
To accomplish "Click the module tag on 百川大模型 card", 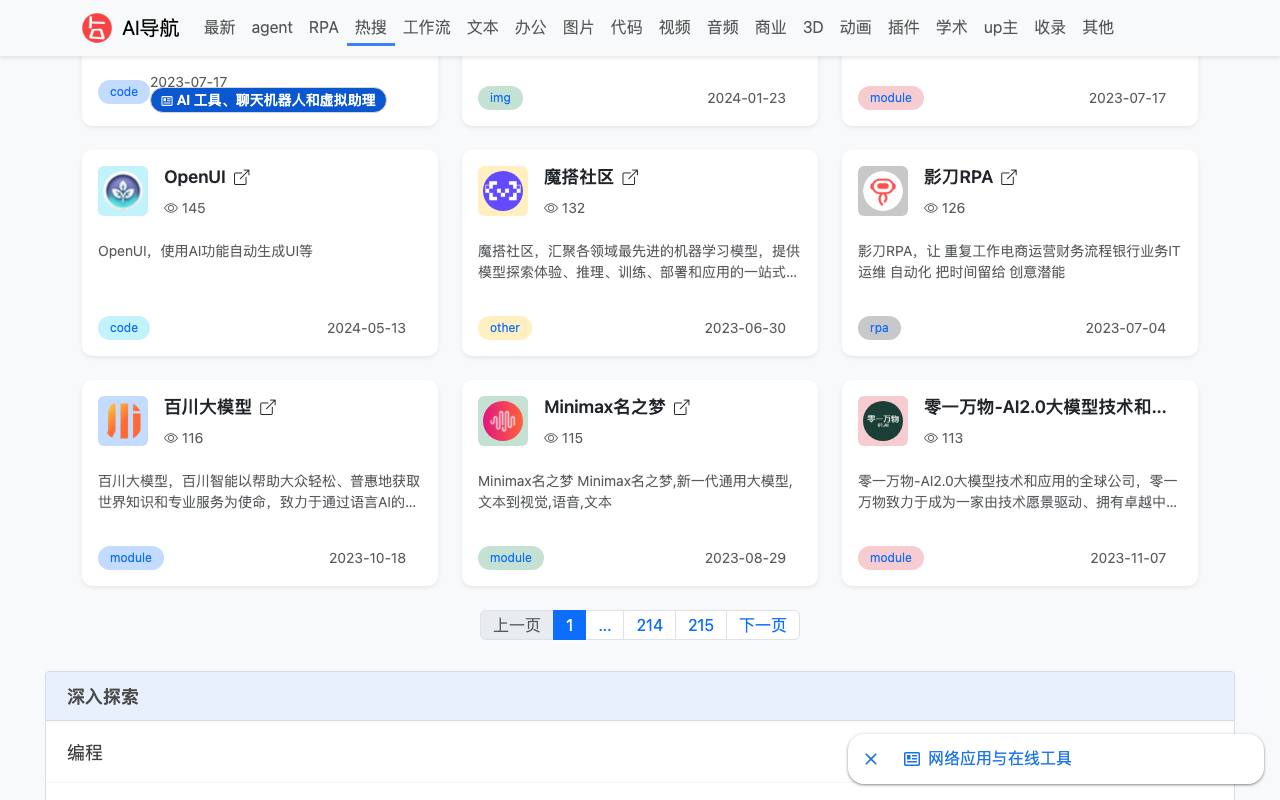I will click(131, 558).
